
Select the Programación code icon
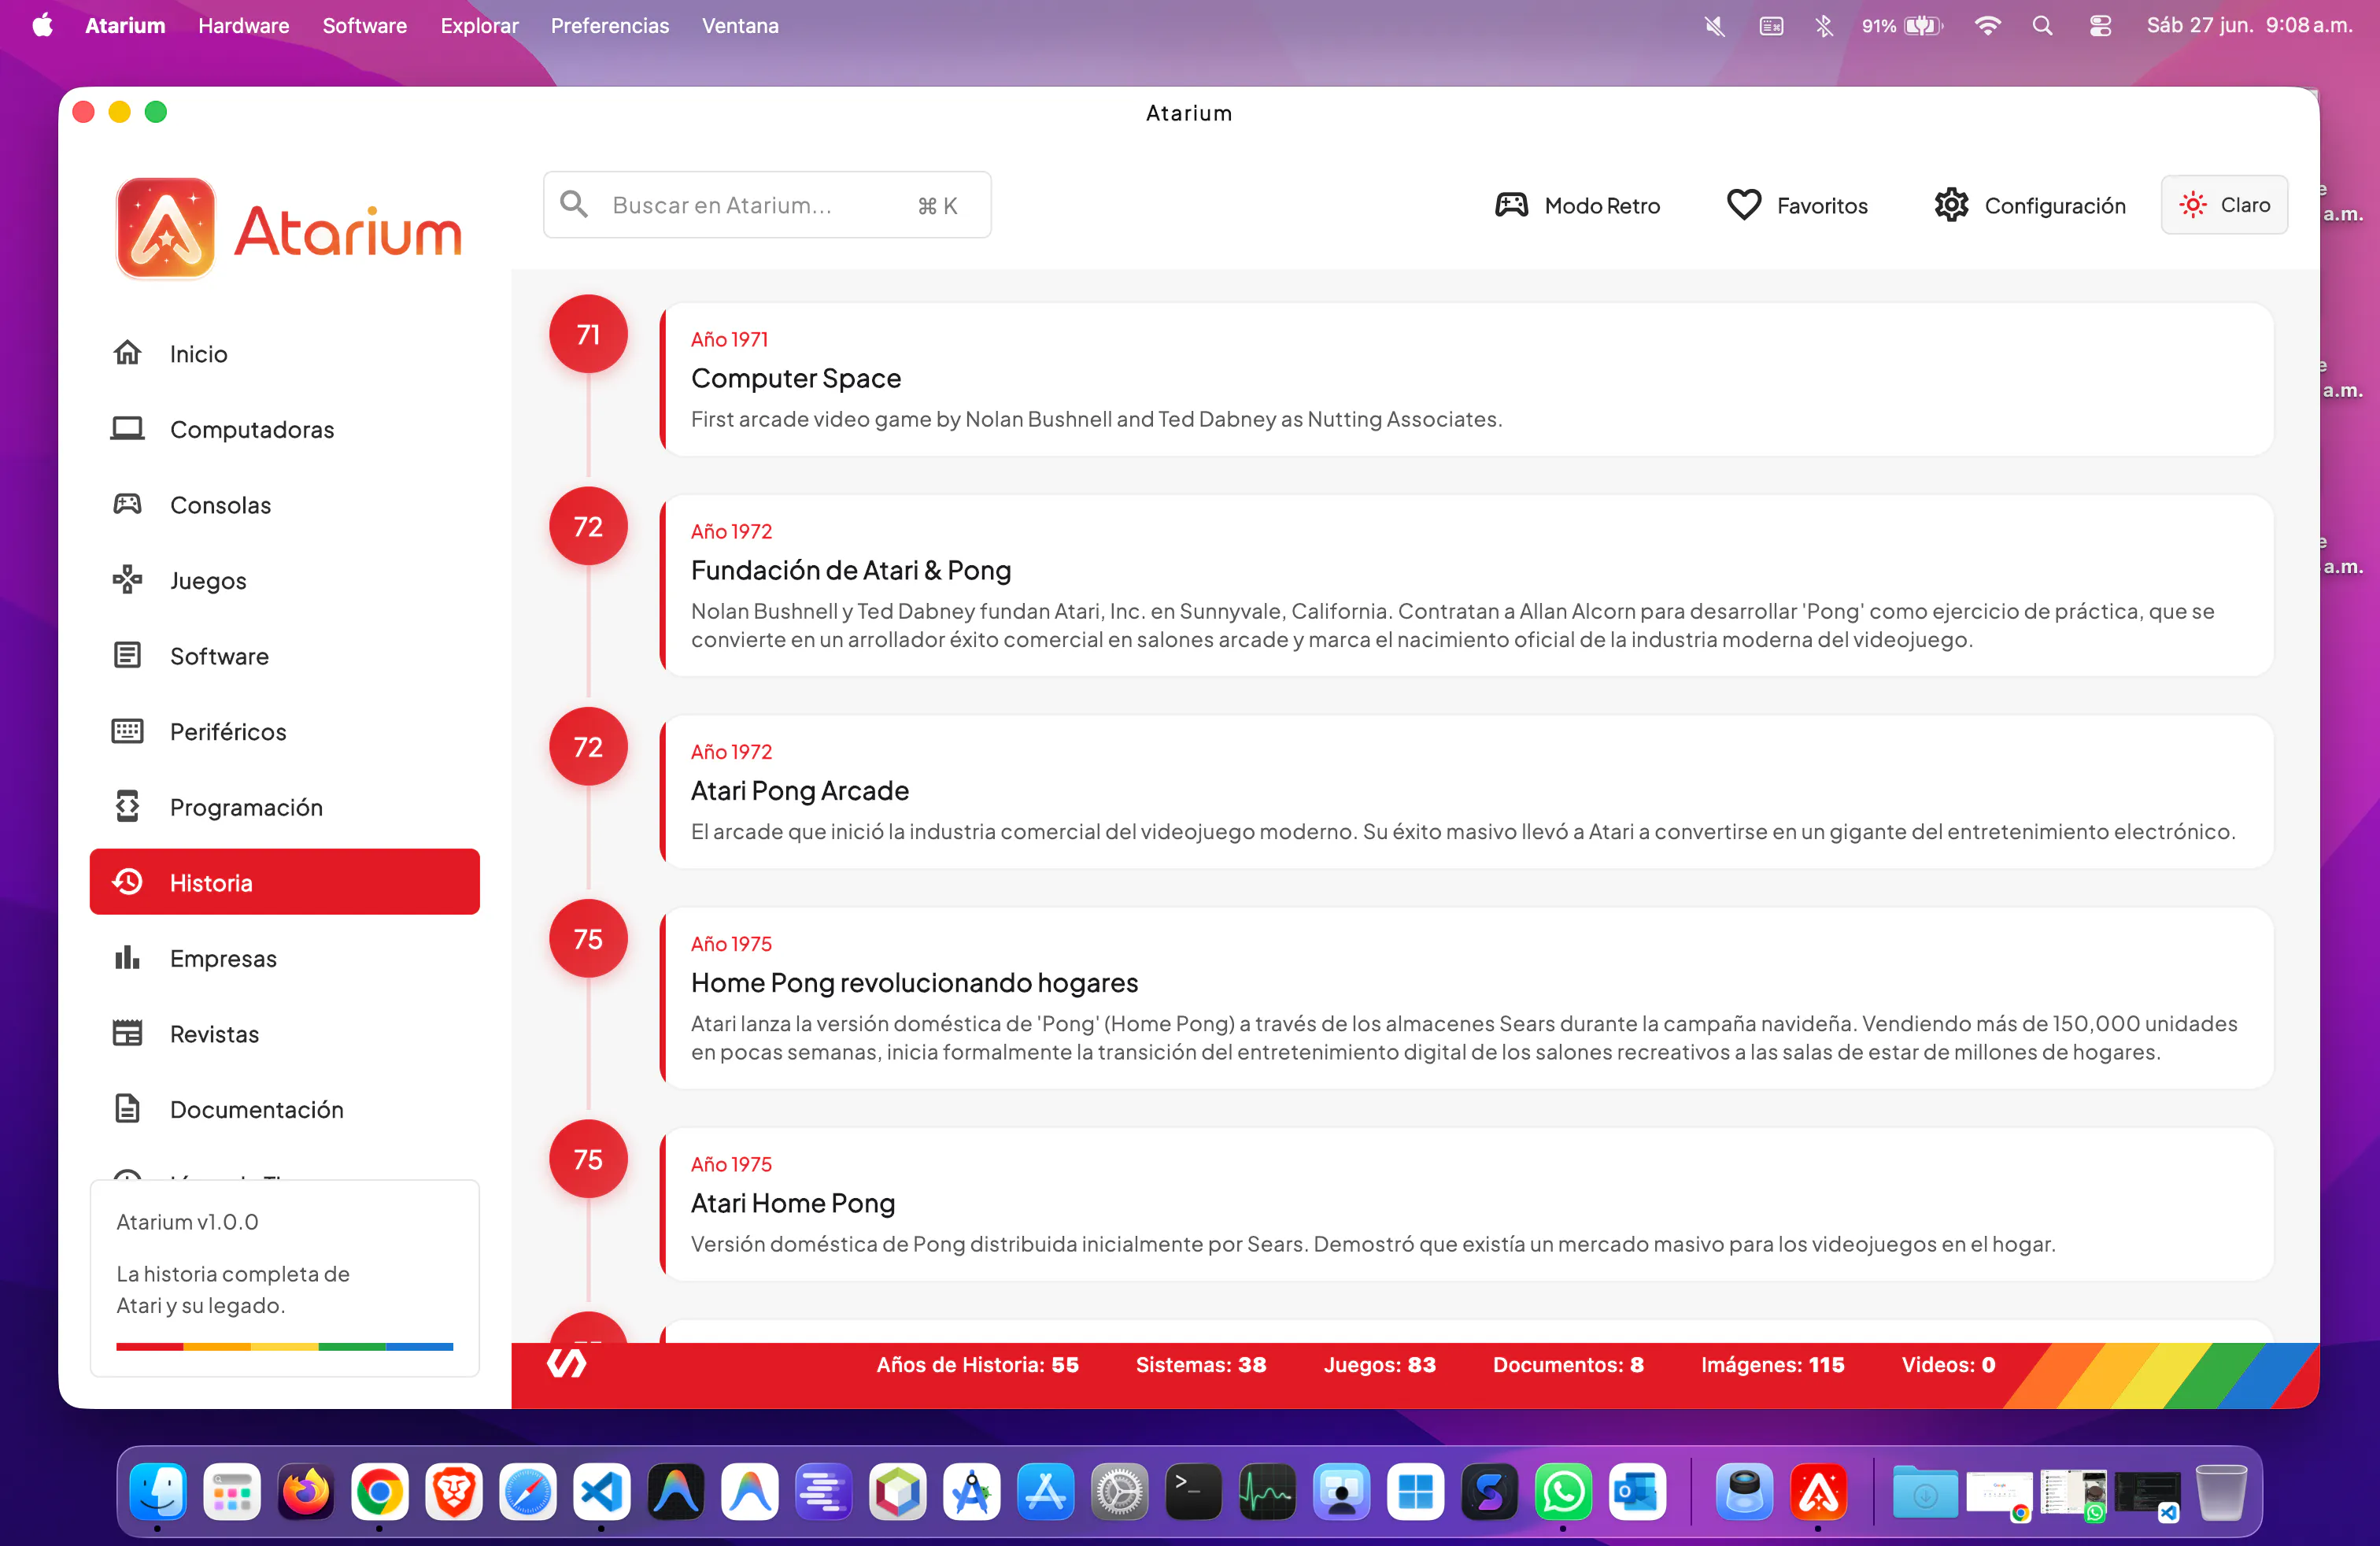(x=127, y=806)
